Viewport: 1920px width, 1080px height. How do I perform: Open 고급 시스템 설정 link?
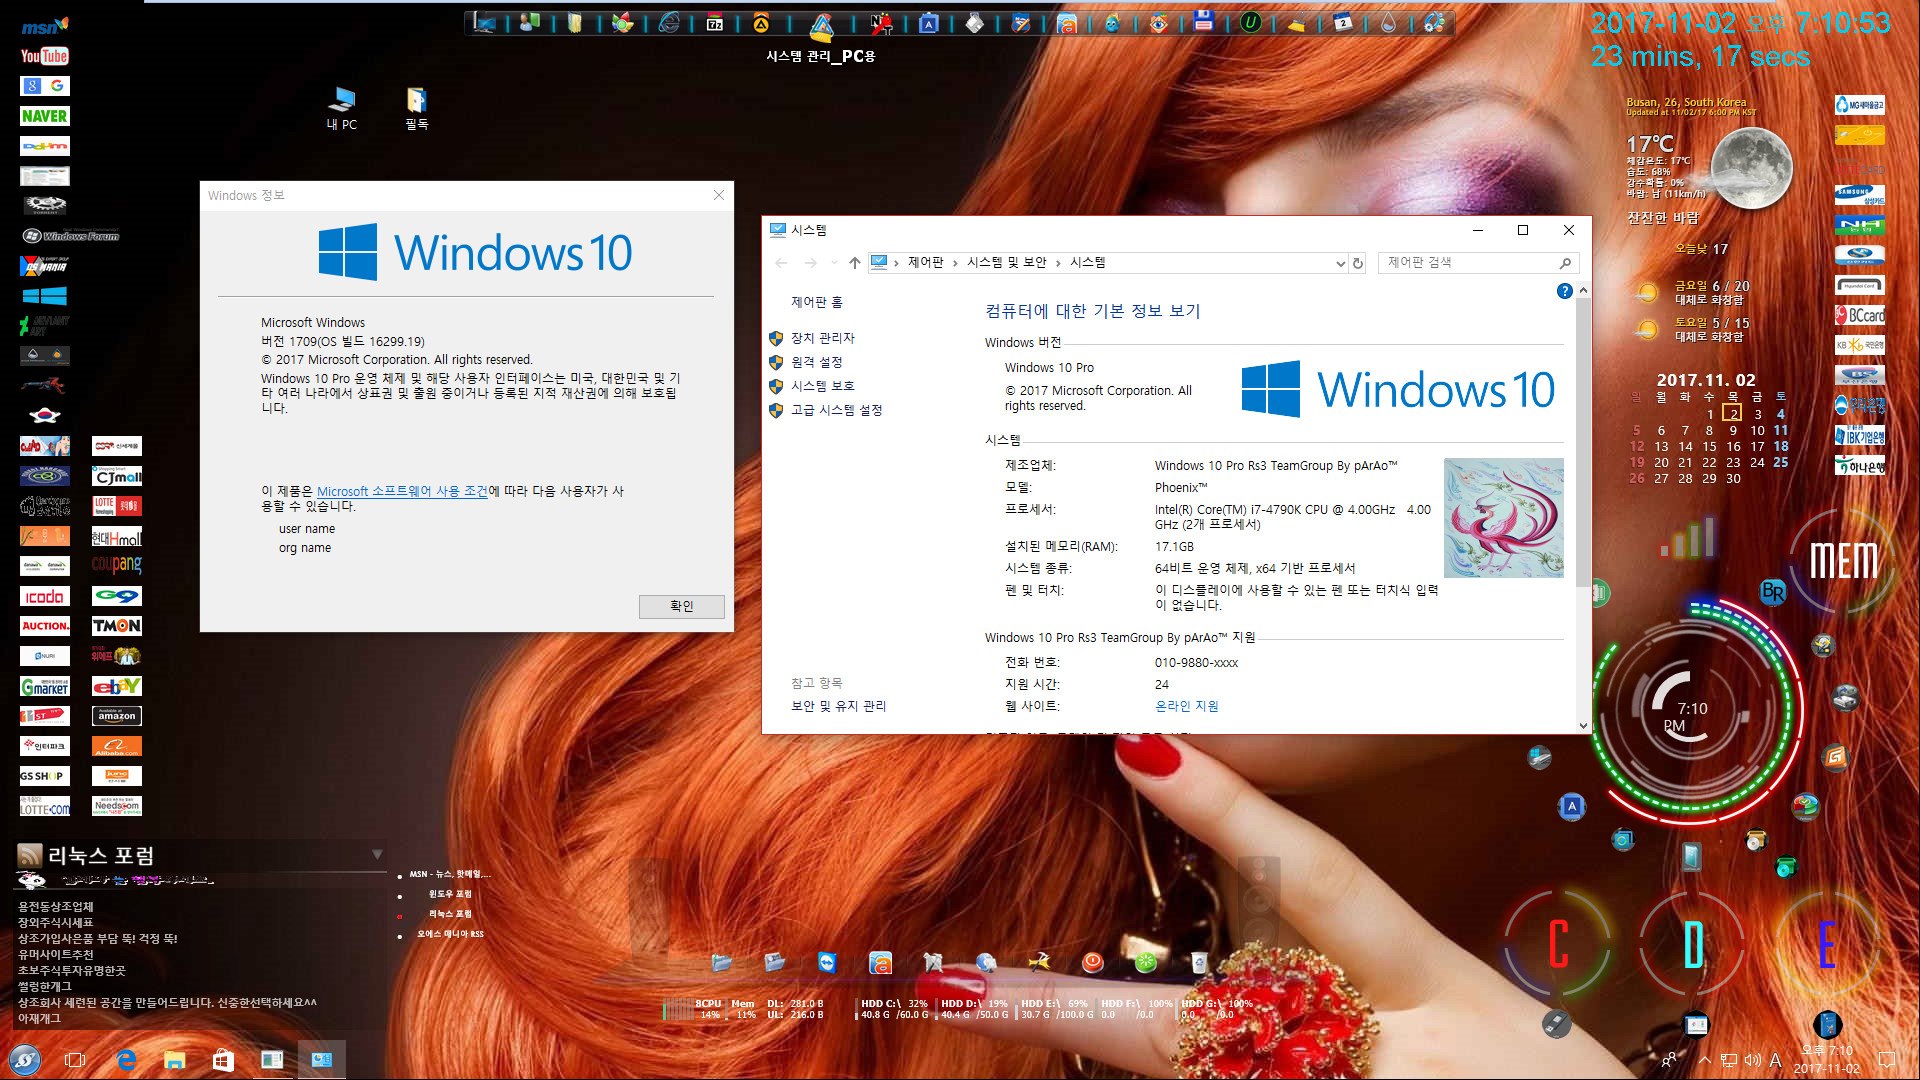[837, 410]
